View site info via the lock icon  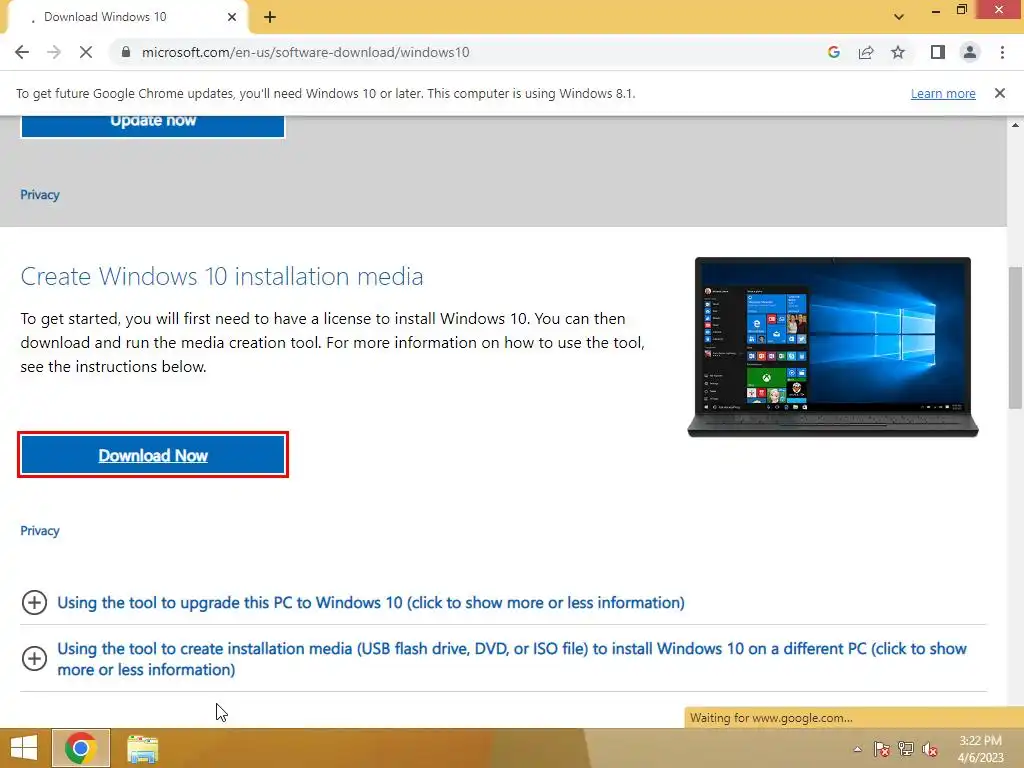(x=126, y=52)
